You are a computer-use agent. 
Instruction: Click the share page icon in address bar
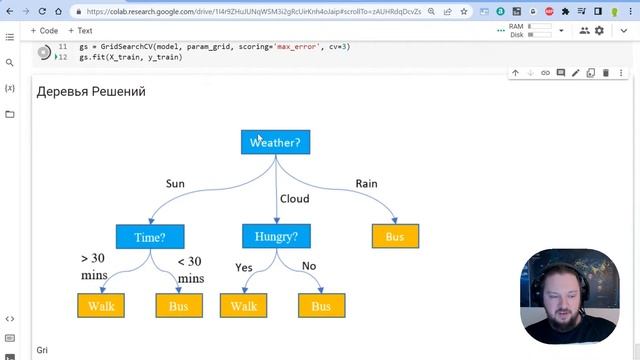pos(447,12)
